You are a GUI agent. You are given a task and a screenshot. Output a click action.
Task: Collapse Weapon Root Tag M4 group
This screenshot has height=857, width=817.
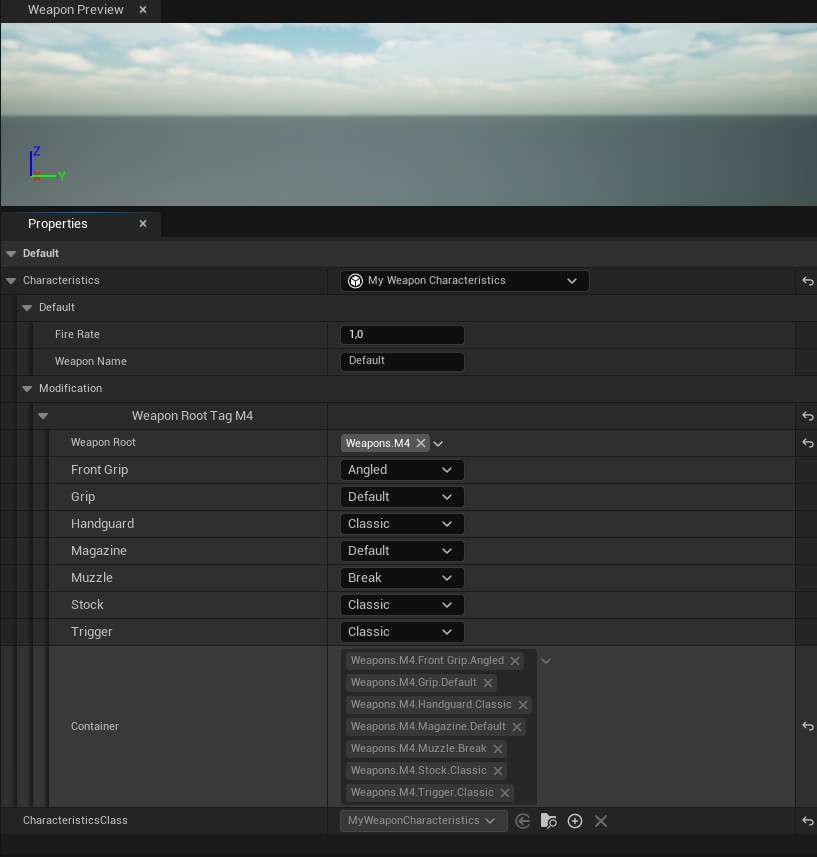(43, 416)
